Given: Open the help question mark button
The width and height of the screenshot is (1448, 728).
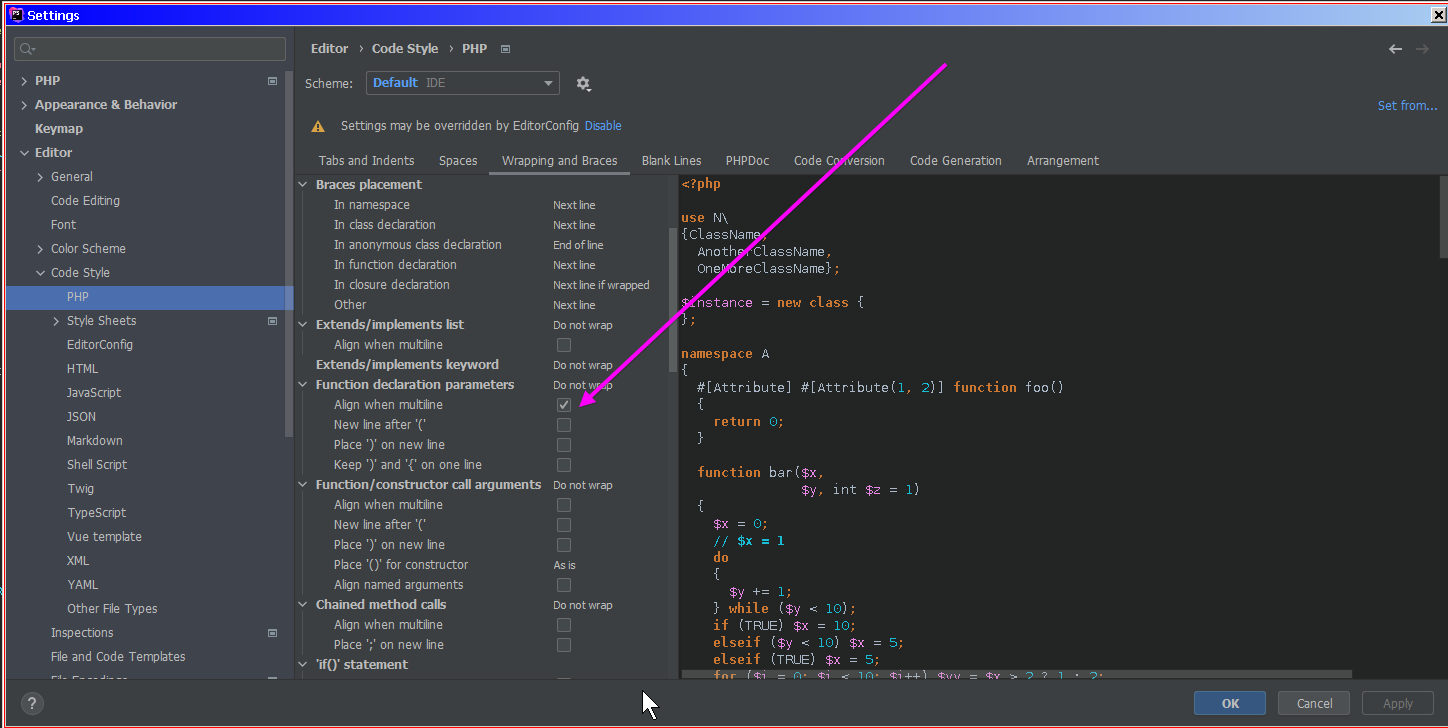Looking at the screenshot, I should 32,703.
